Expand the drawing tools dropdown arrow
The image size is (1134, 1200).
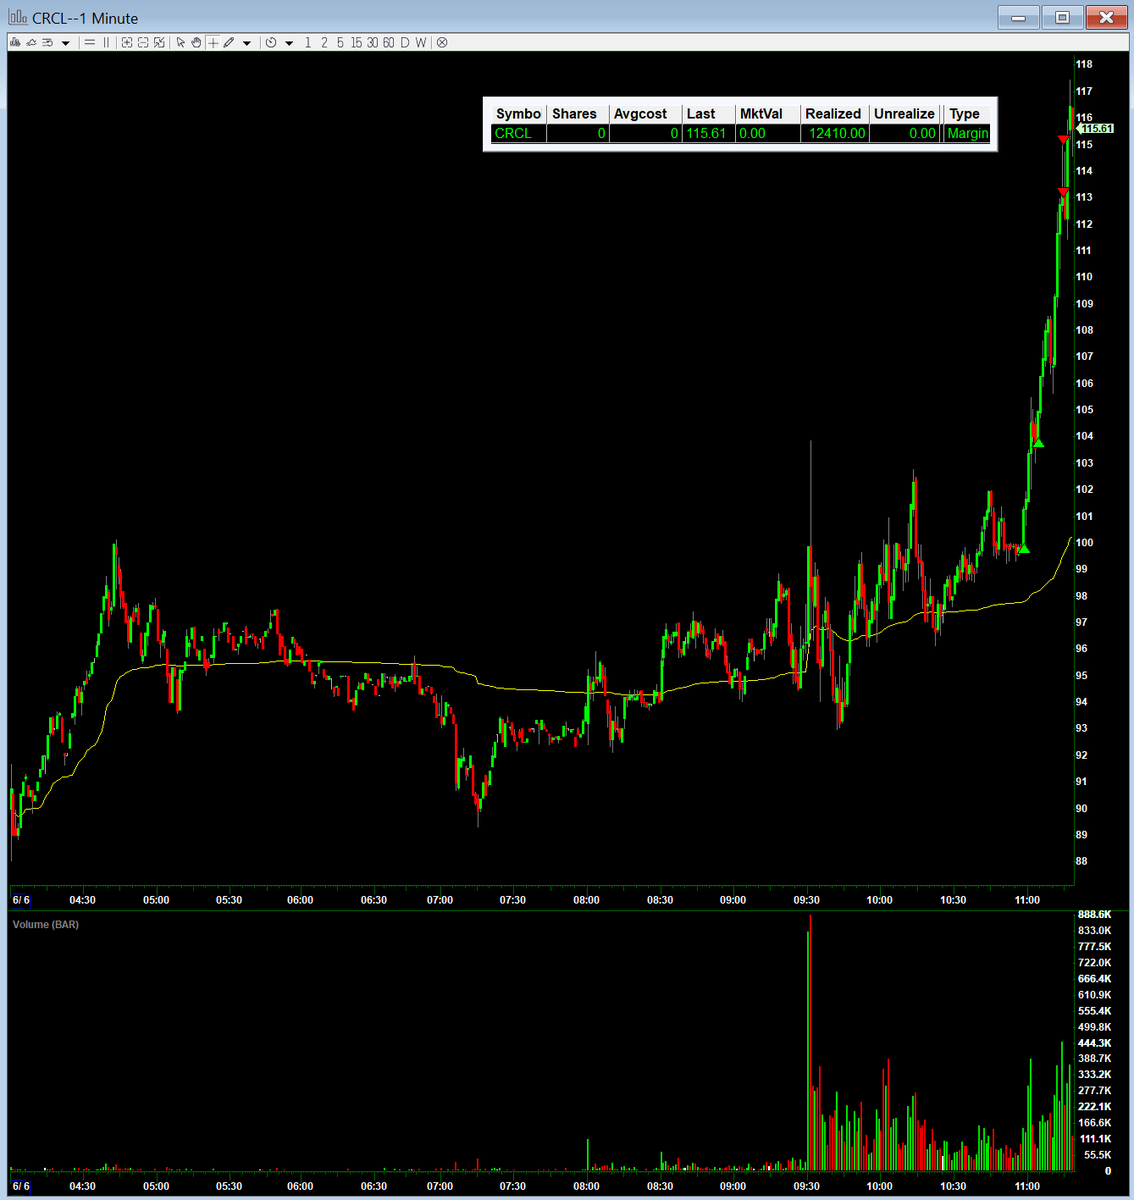point(247,43)
